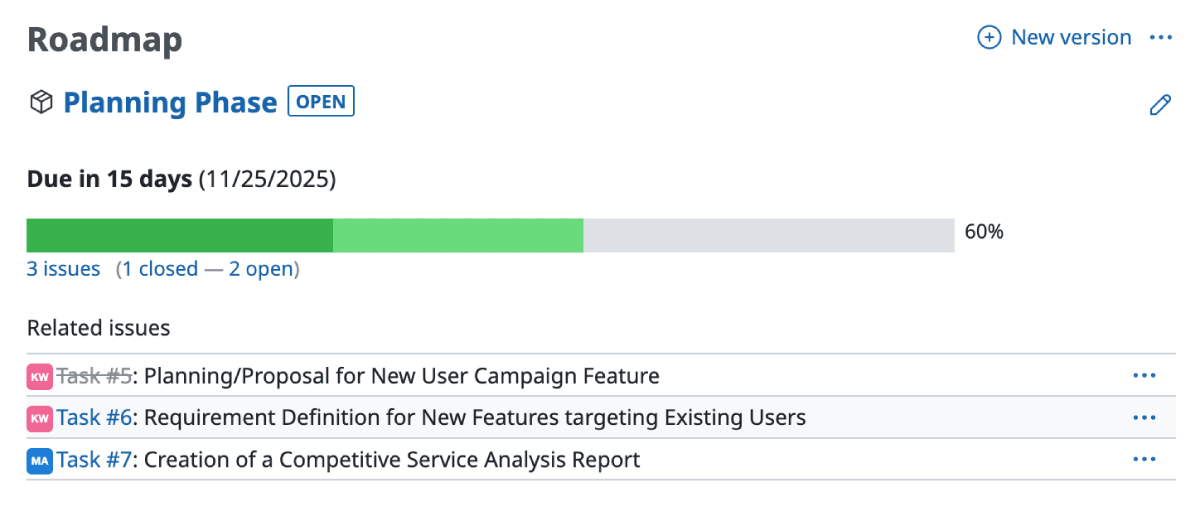1200x508 pixels.
Task: Click the KW avatar next to Task #5
Action: tap(39, 377)
